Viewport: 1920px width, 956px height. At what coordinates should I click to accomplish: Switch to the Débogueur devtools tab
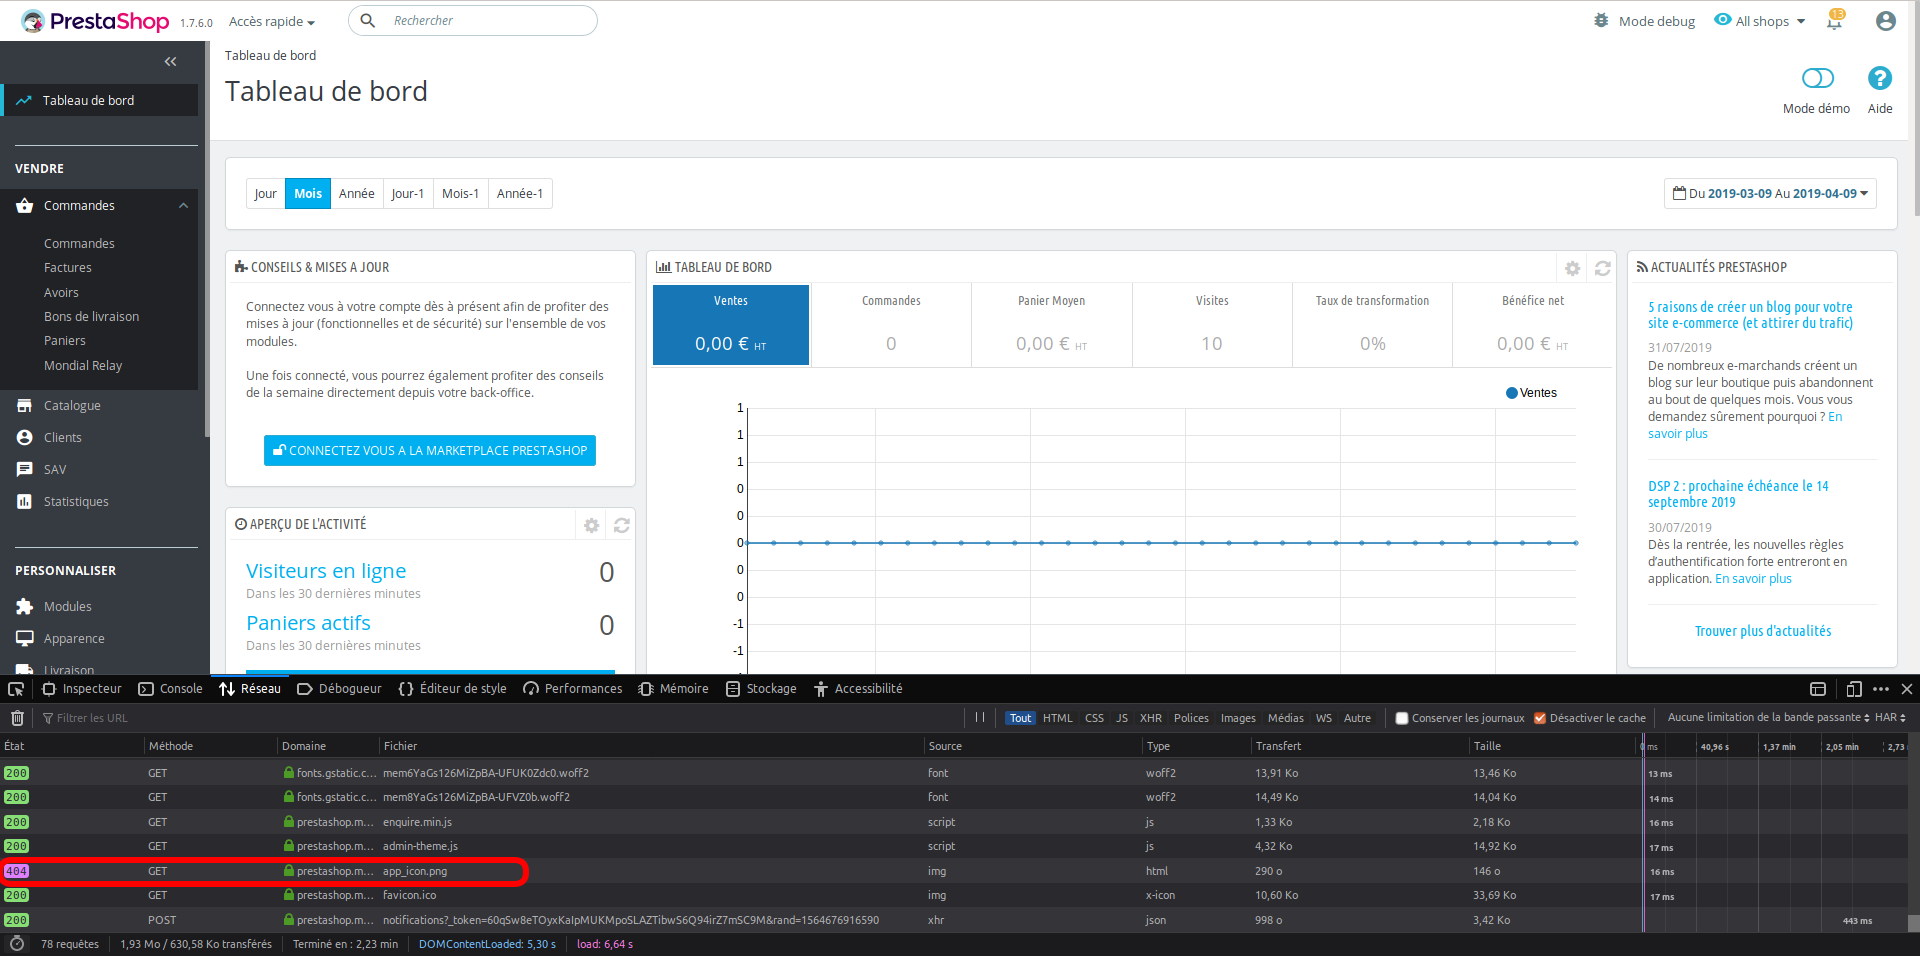[x=340, y=689]
